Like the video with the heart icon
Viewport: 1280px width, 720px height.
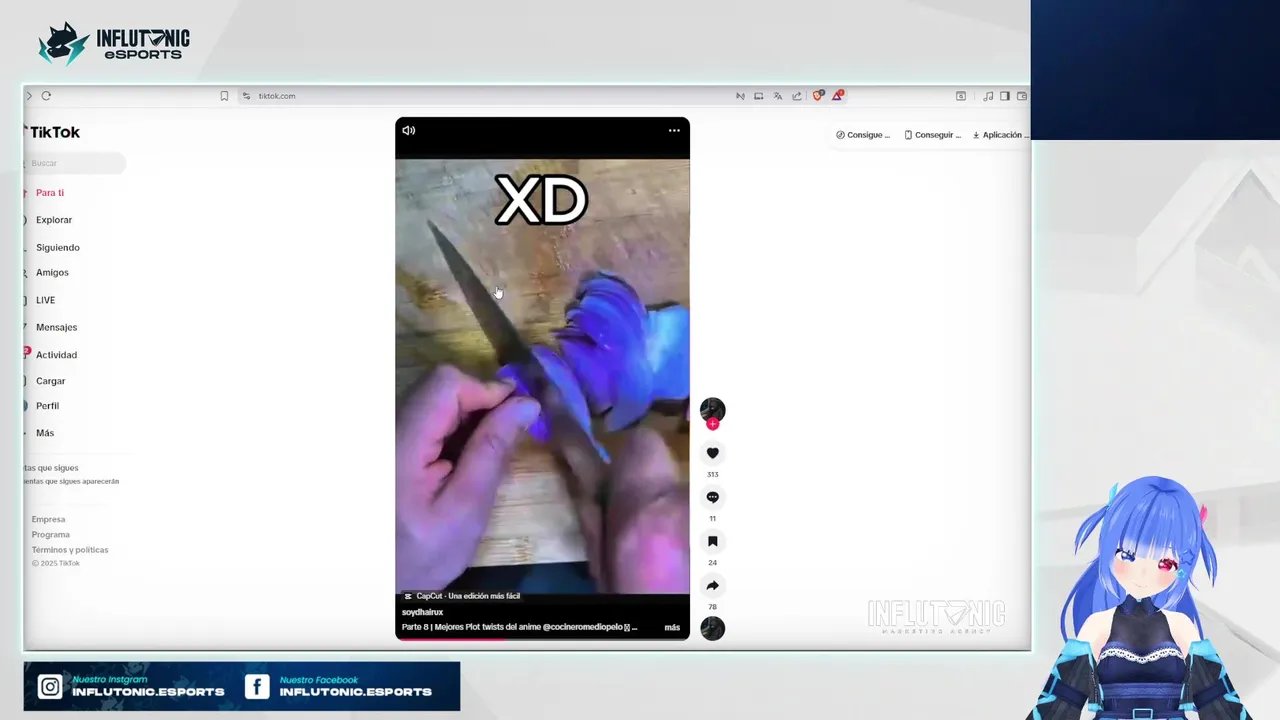[x=712, y=453]
